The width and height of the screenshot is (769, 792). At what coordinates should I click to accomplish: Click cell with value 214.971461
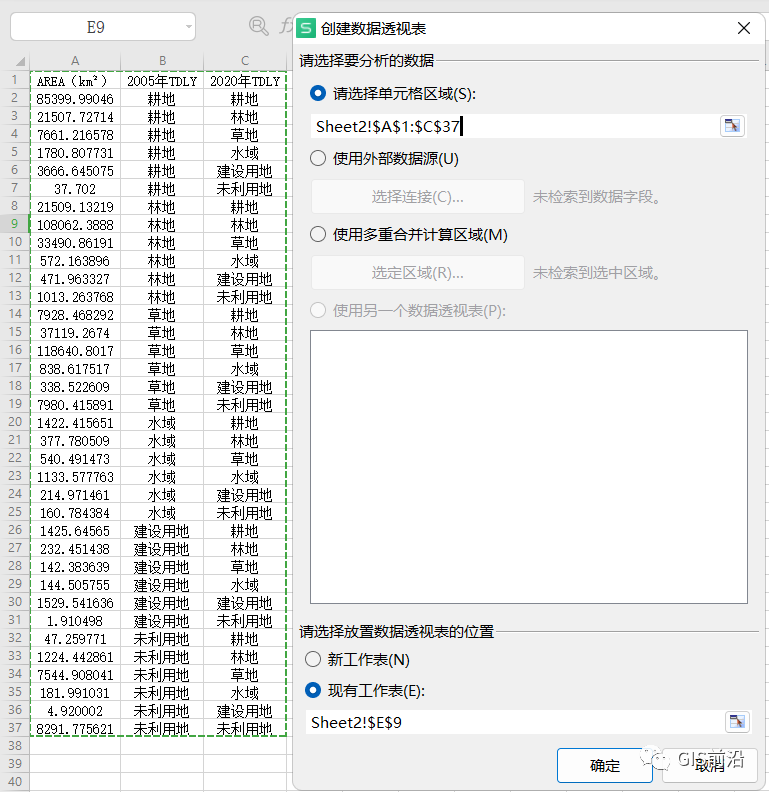tap(75, 495)
